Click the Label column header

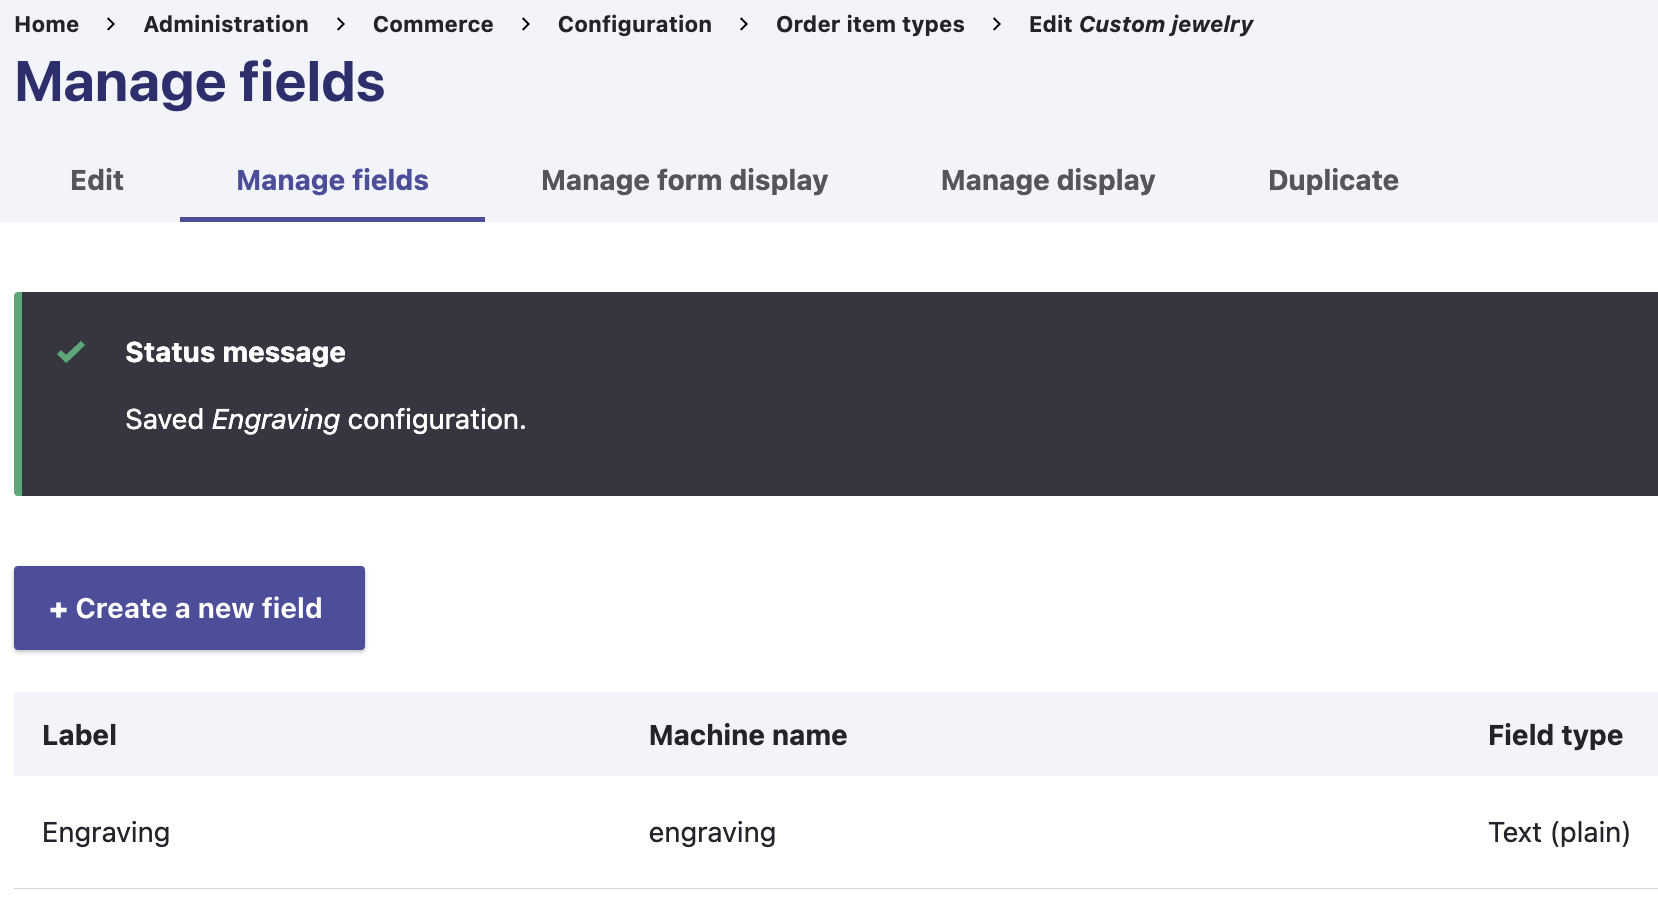(79, 735)
